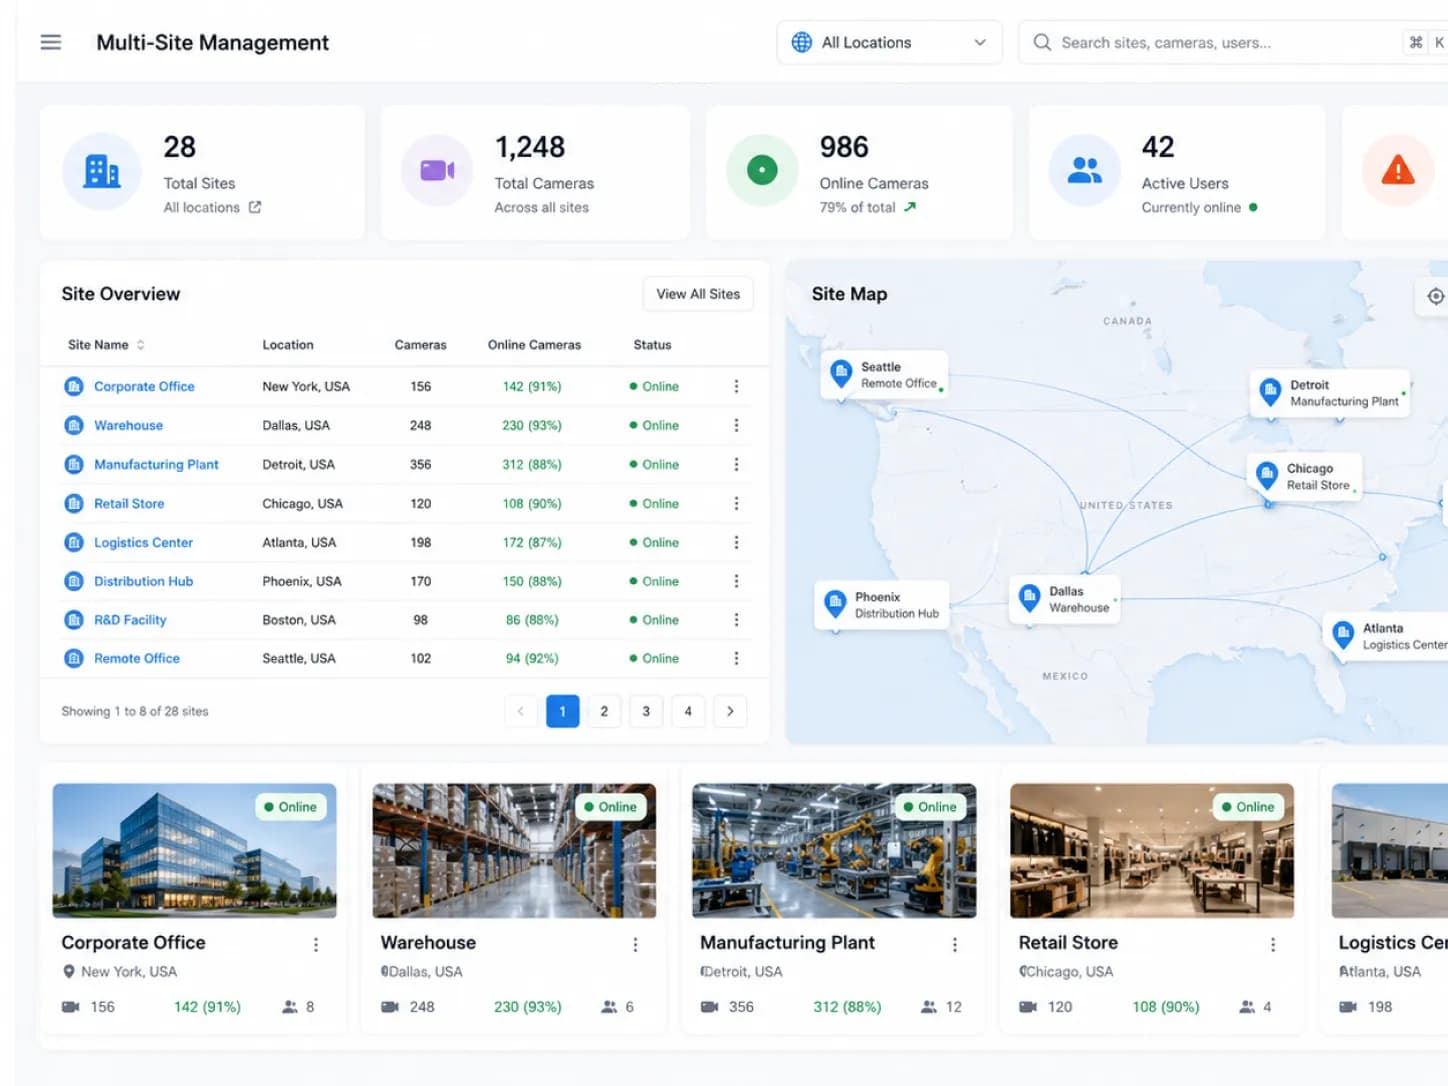Click the globe icon in location selector
This screenshot has width=1448, height=1086.
(802, 42)
